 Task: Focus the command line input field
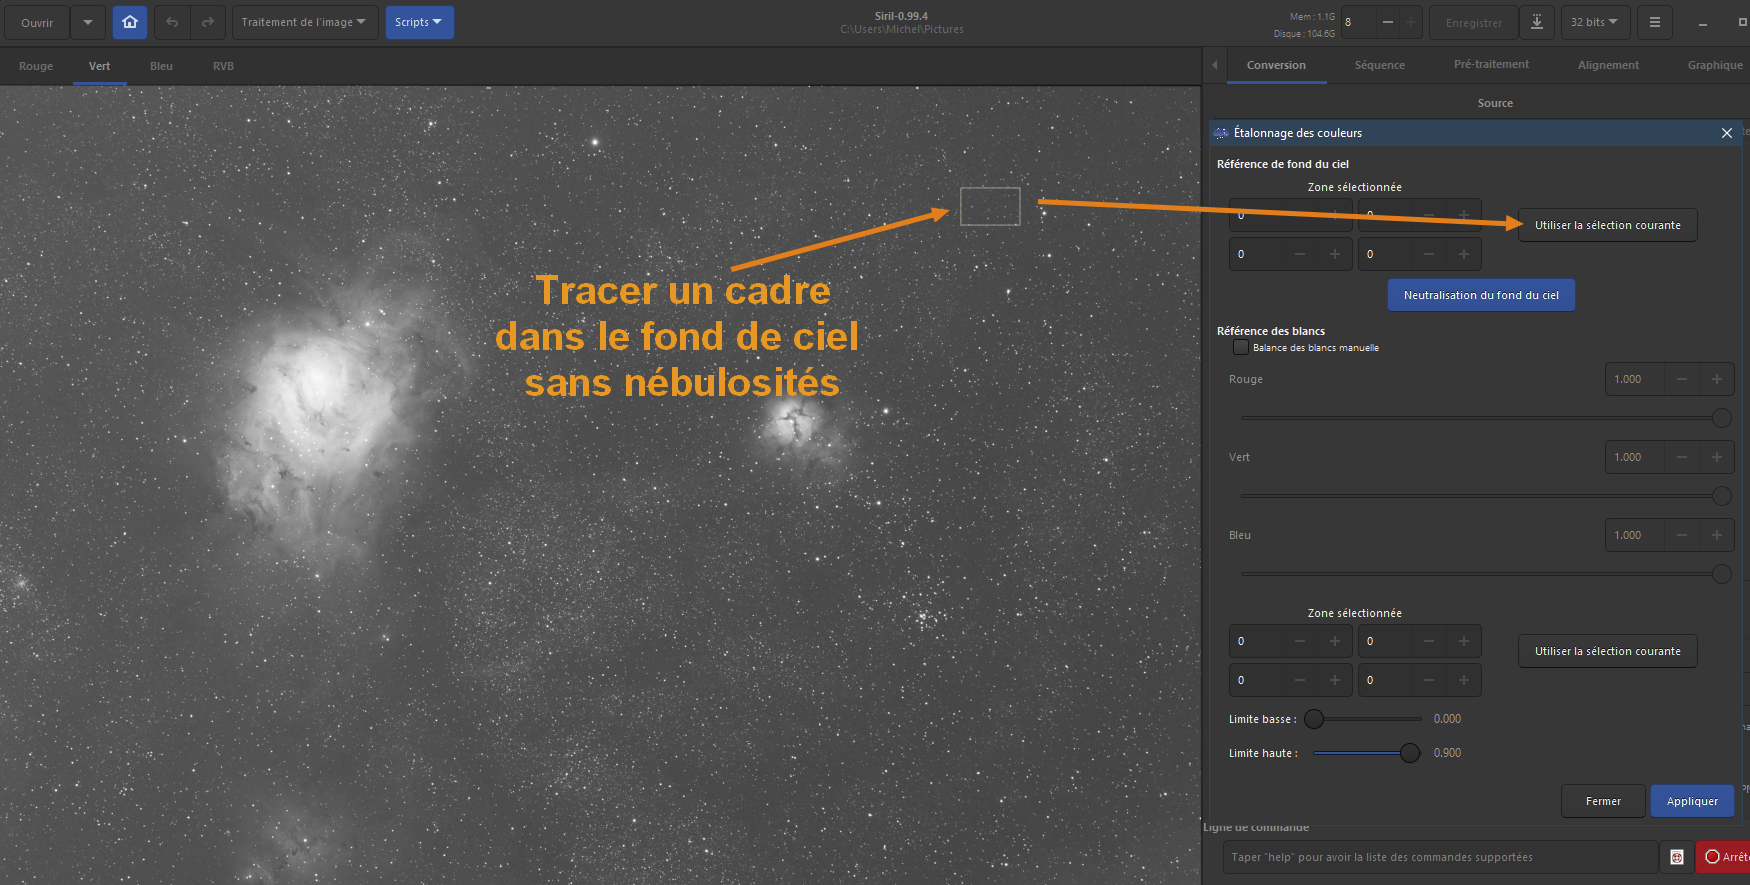click(x=1440, y=857)
